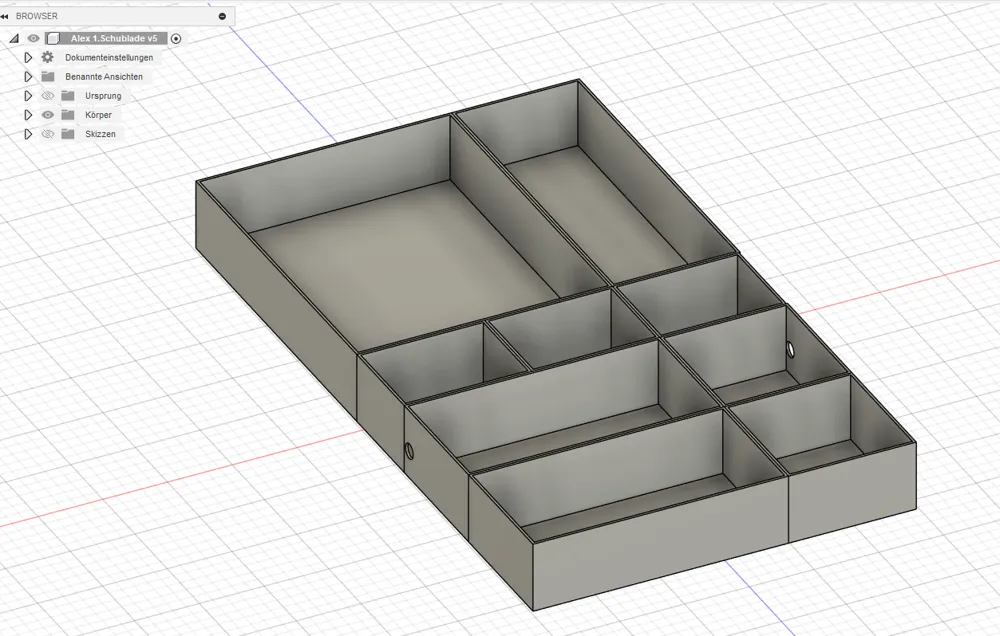Expand the Körper node
This screenshot has height=636, width=1000.
(27, 115)
